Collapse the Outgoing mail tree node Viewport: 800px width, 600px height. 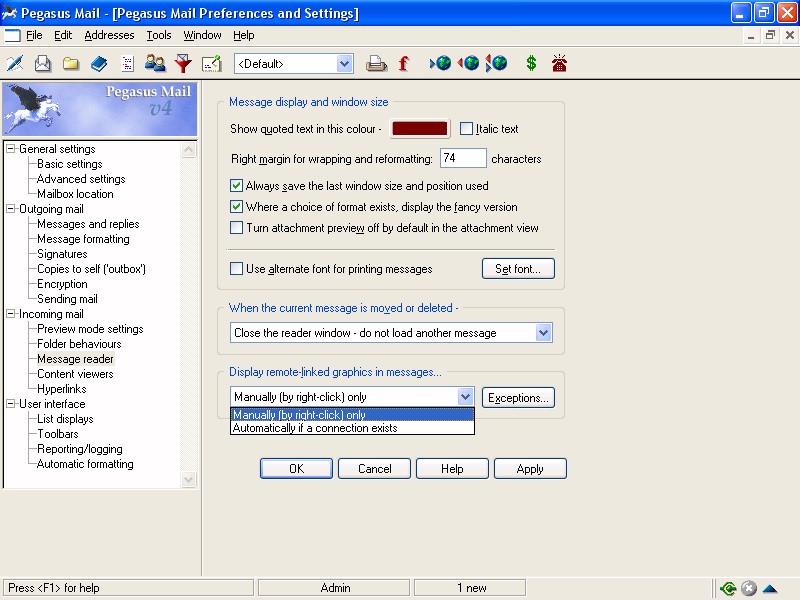[10, 209]
